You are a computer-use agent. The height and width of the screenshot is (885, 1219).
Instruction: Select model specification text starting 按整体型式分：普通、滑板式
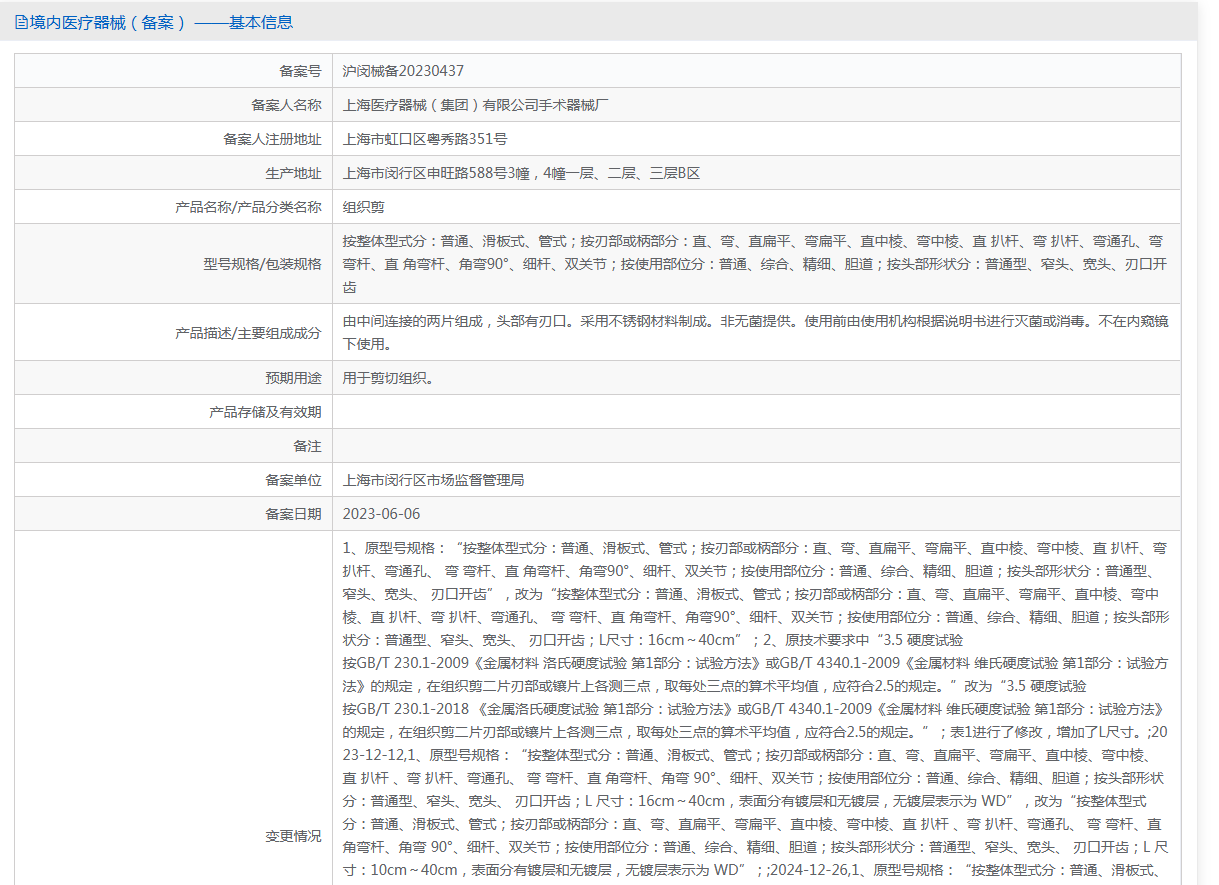[x=756, y=264]
